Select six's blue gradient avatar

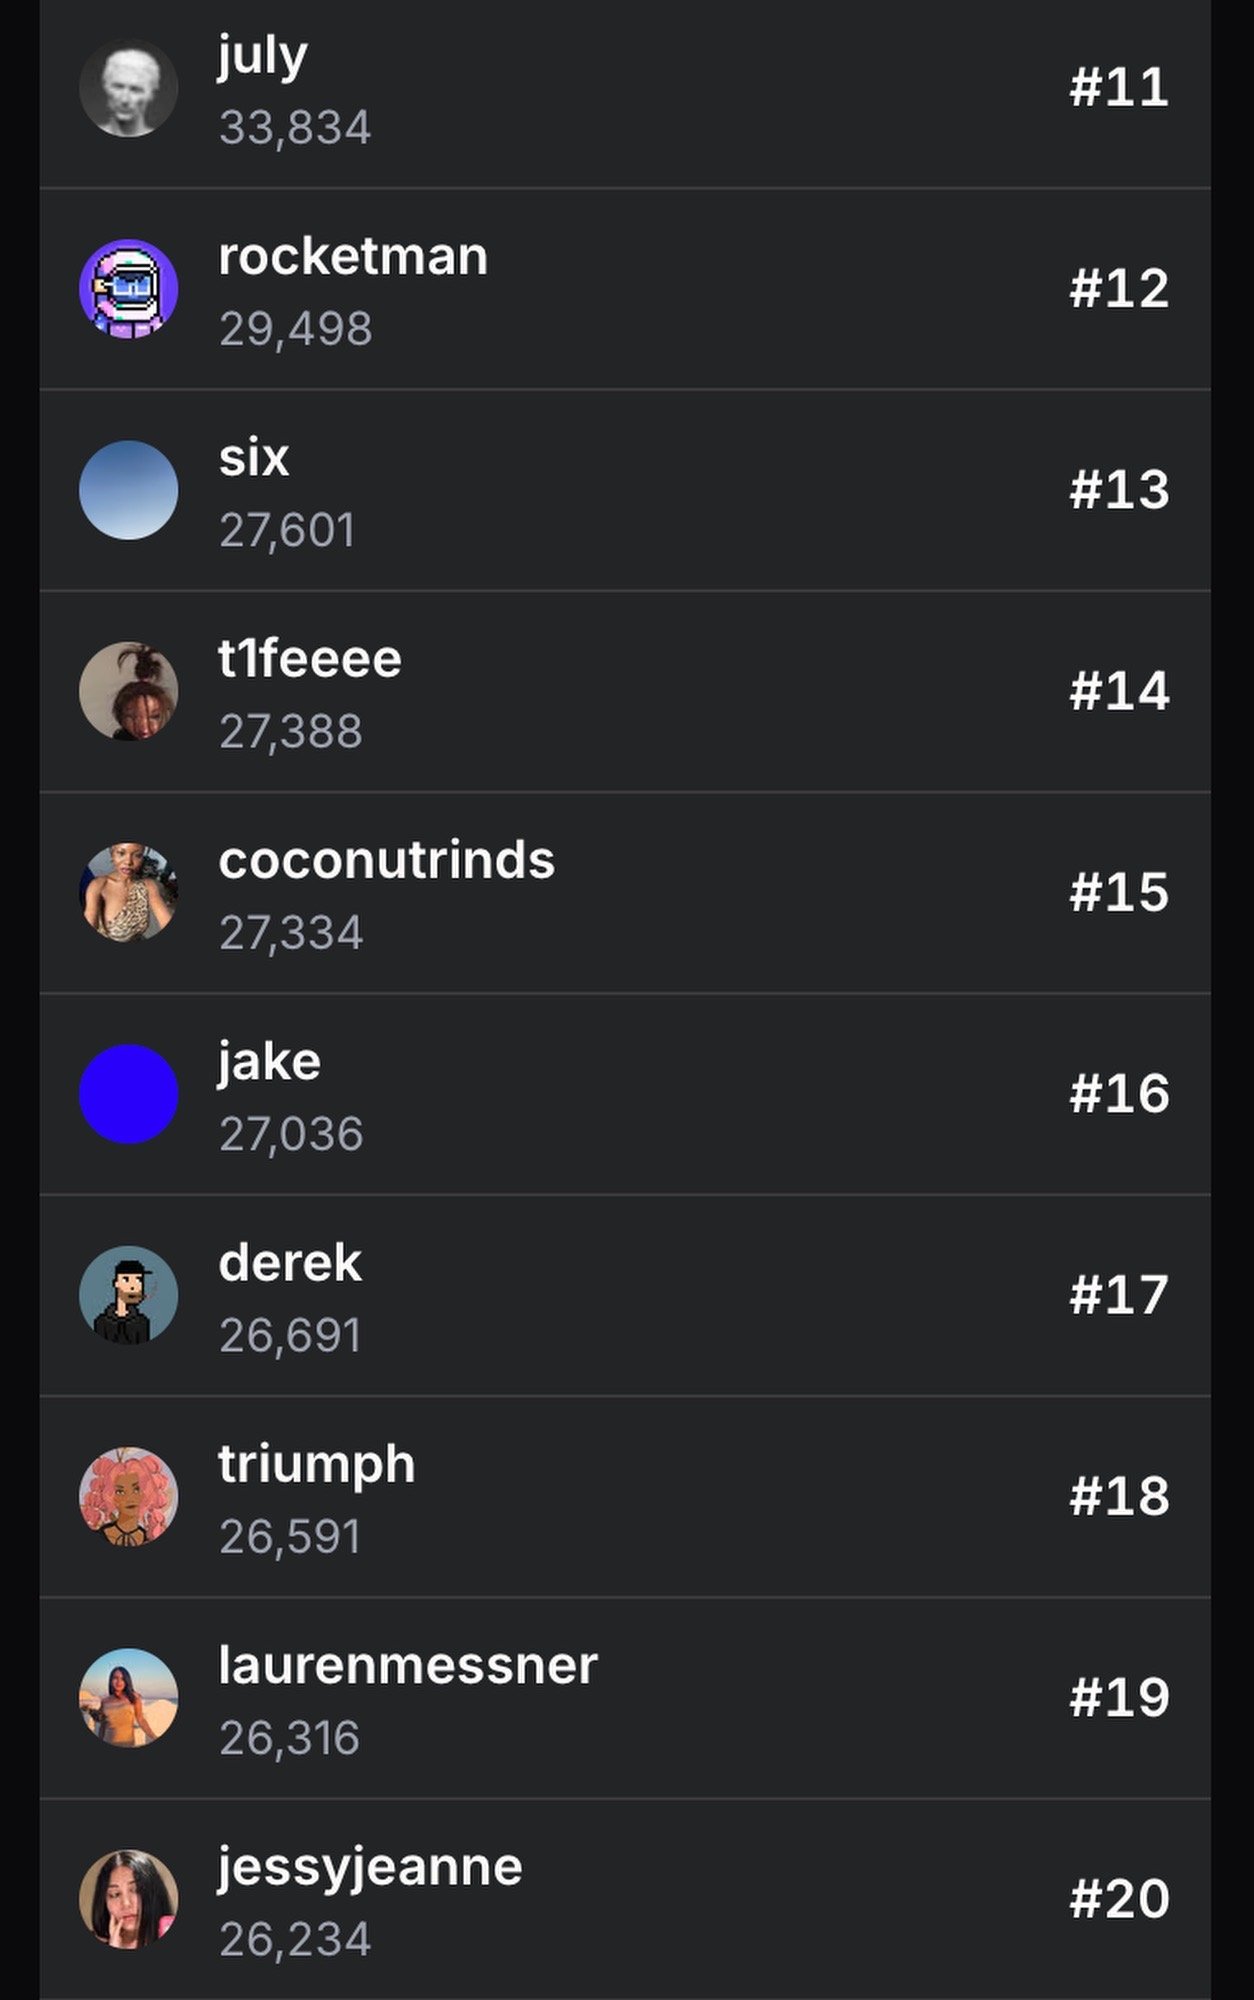tap(128, 490)
